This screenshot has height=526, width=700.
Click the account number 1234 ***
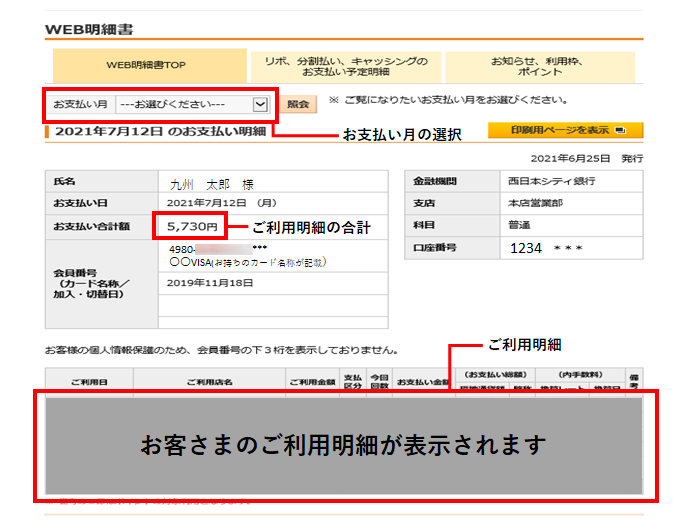[x=546, y=248]
